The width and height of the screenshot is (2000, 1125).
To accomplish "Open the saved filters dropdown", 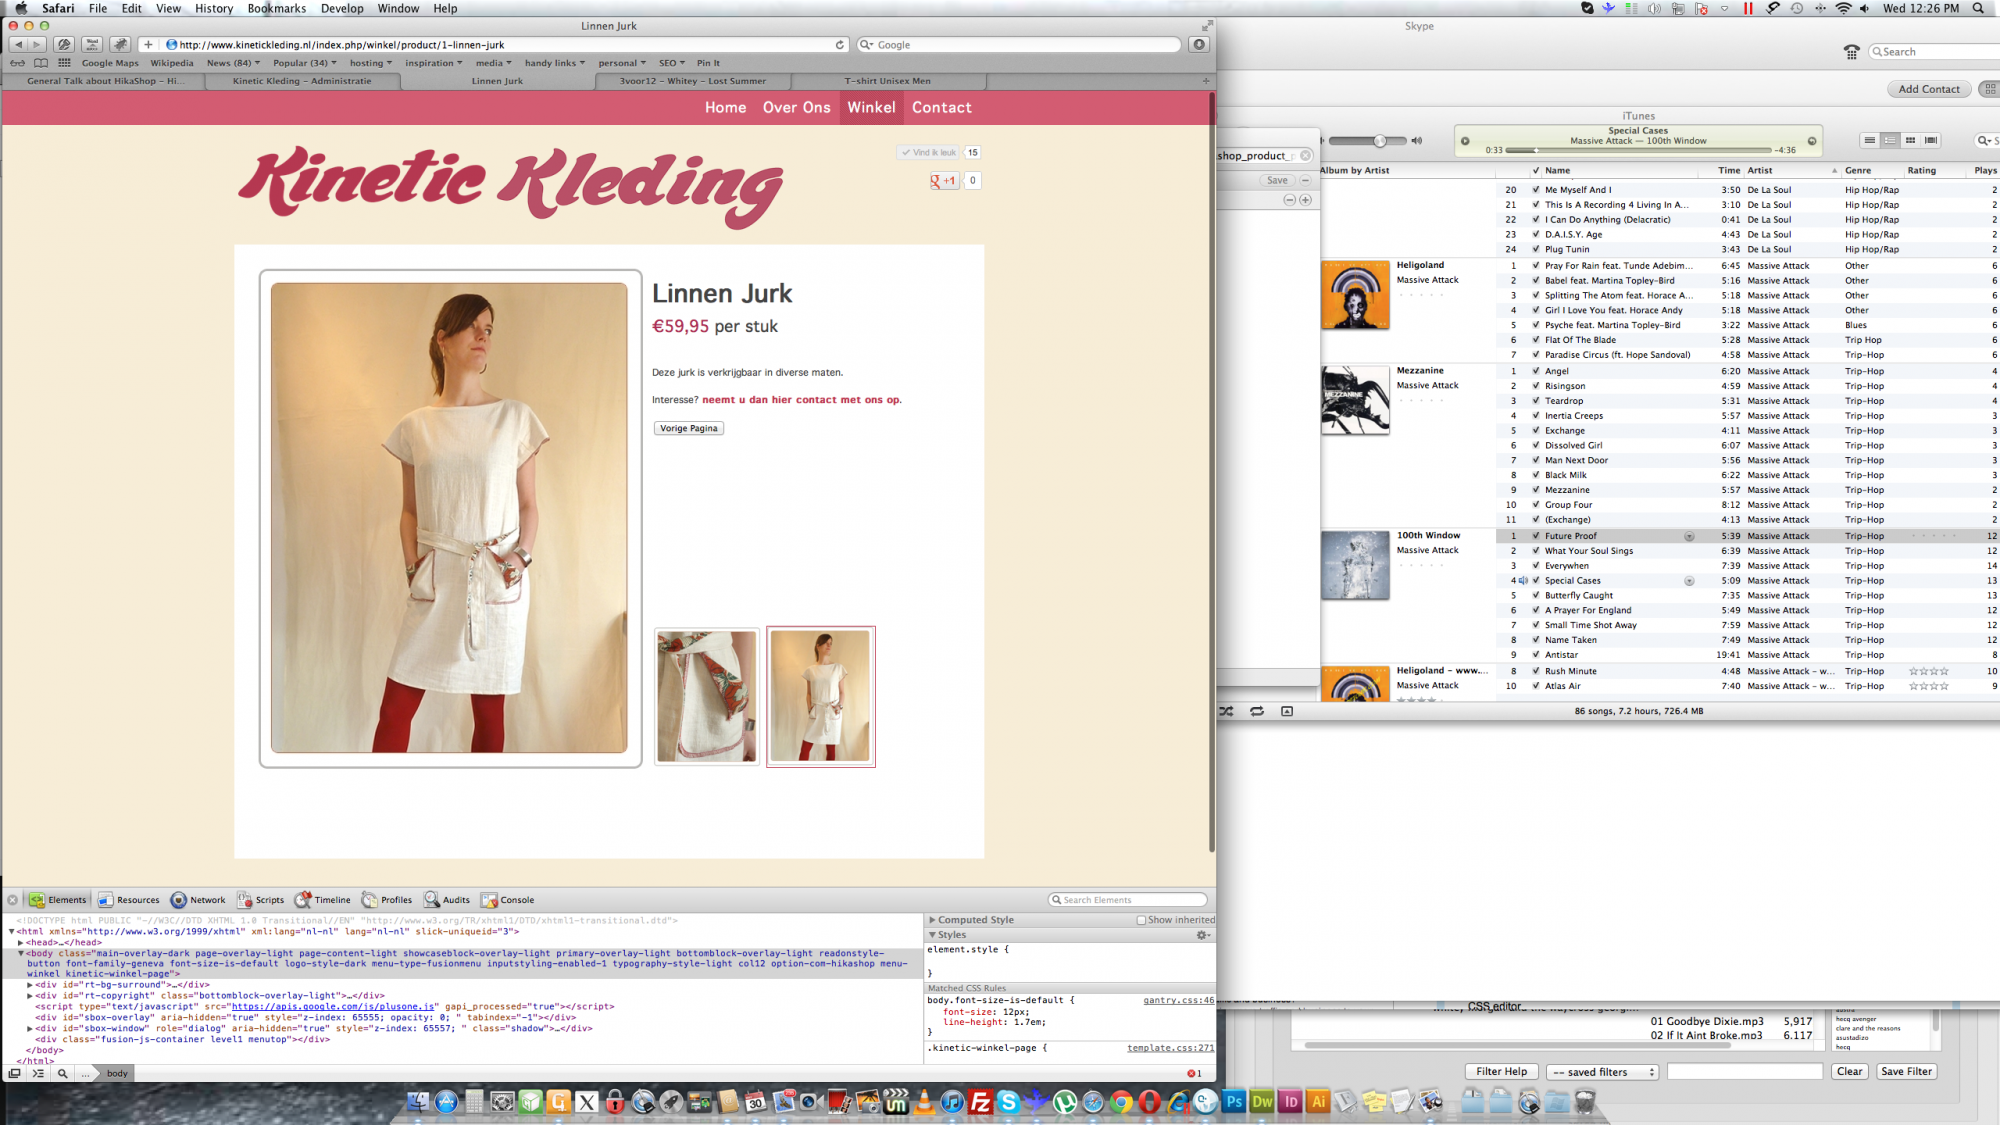I will click(1602, 1072).
